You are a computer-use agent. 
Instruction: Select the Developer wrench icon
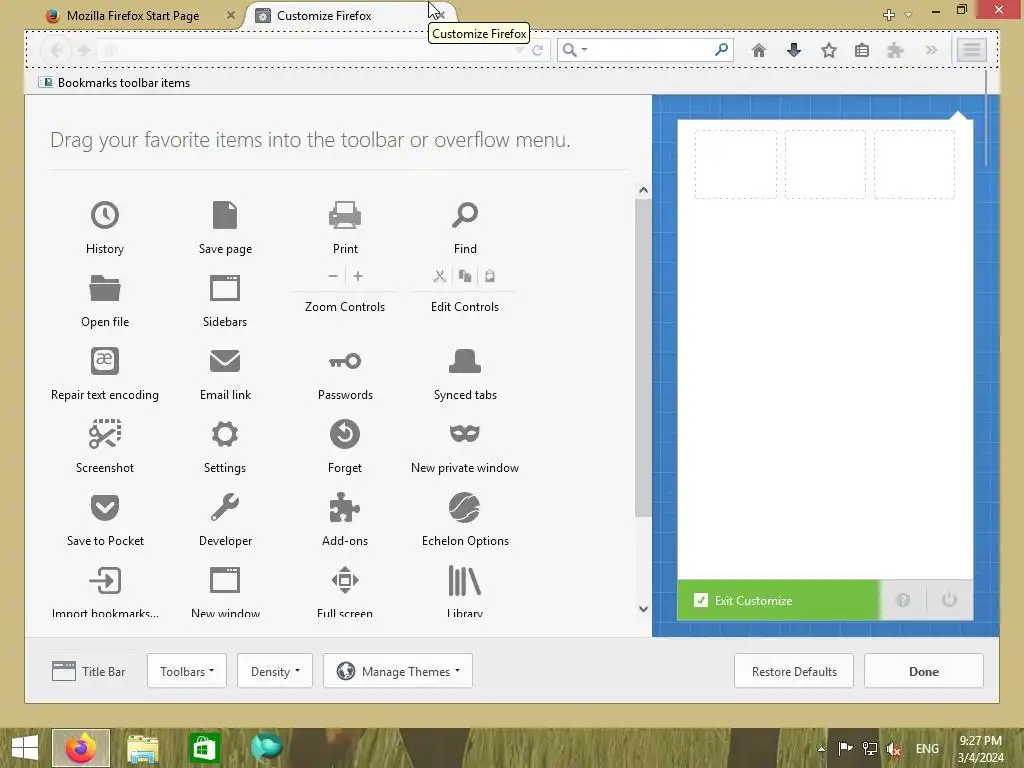pyautogui.click(x=225, y=507)
